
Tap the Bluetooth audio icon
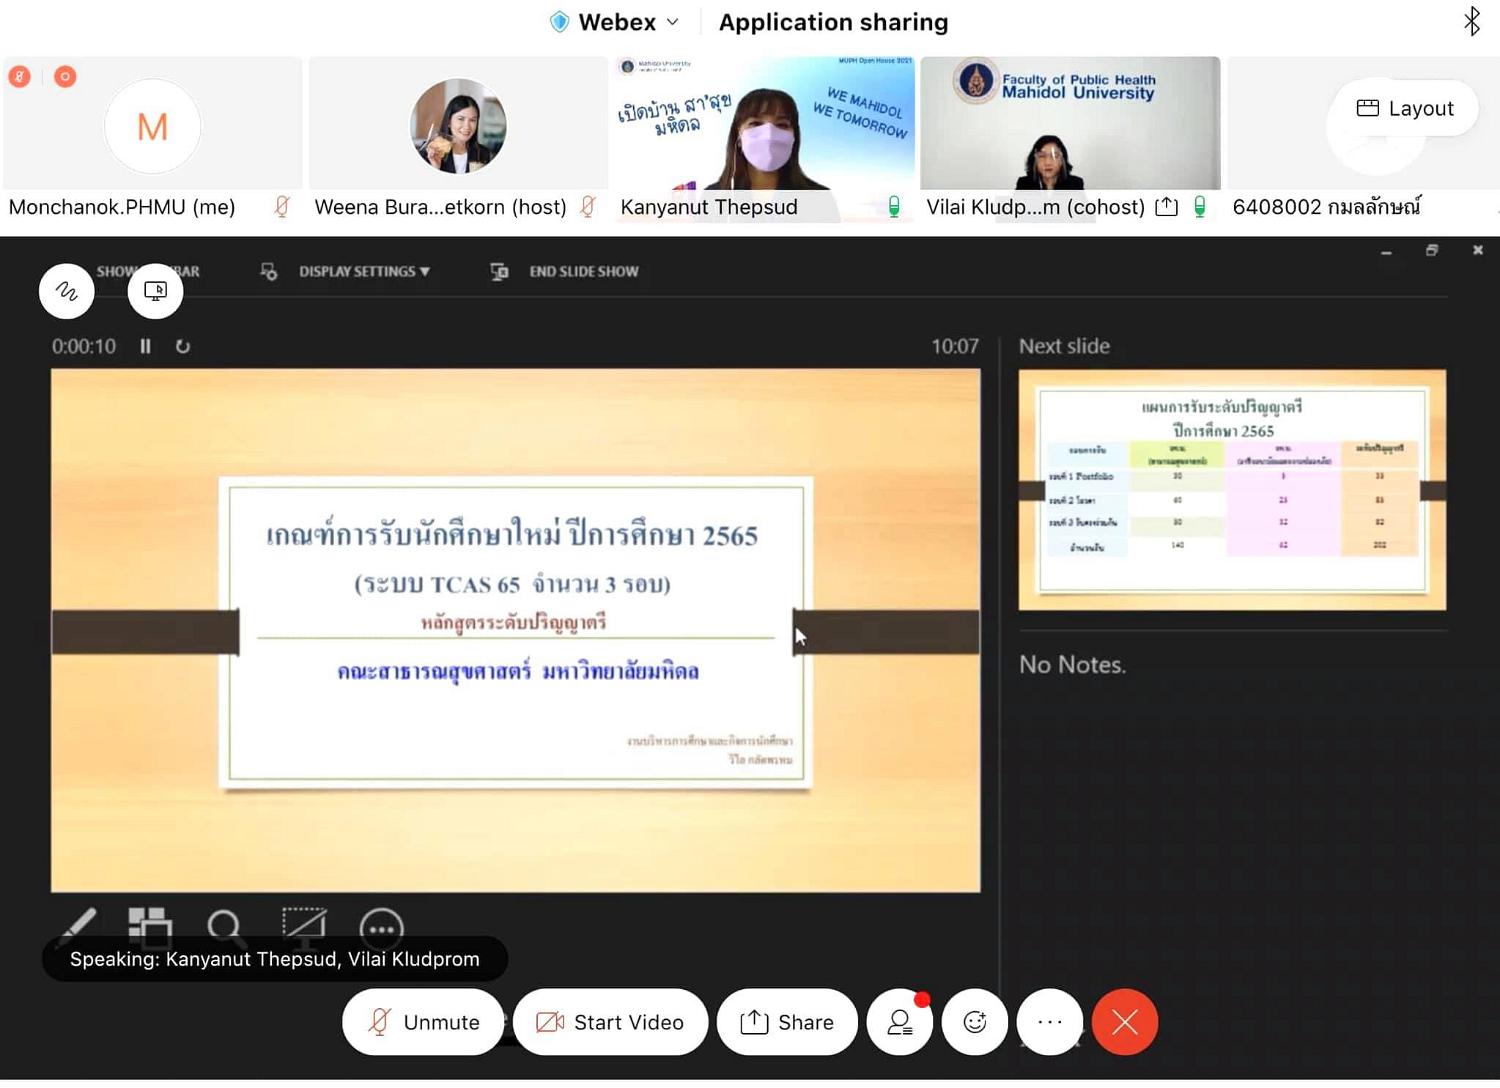[x=1472, y=21]
